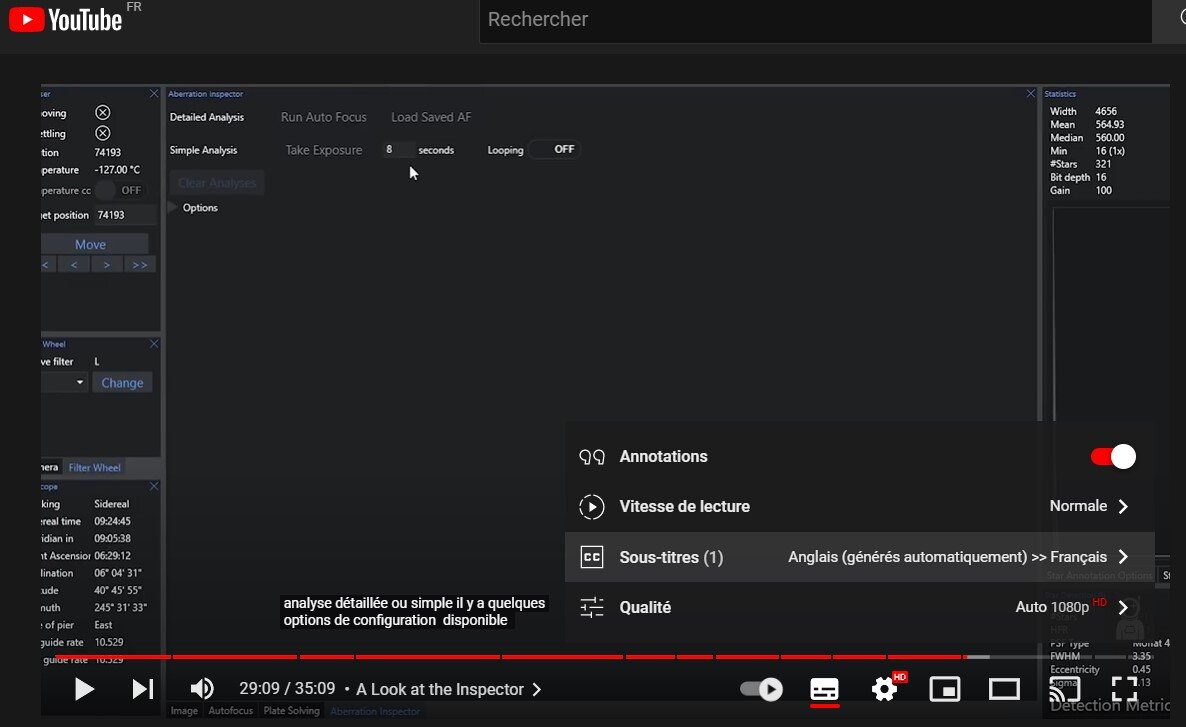Click the quality sliders icon

click(591, 607)
